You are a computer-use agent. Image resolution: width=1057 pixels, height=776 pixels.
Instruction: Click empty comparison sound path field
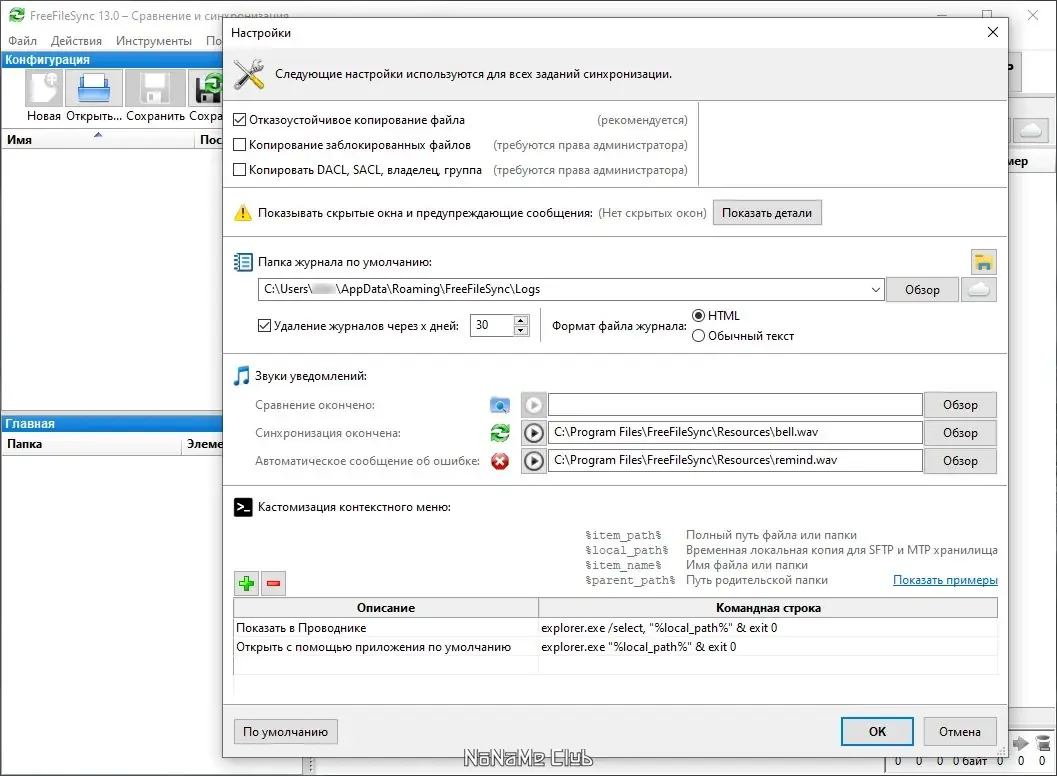click(x=735, y=405)
